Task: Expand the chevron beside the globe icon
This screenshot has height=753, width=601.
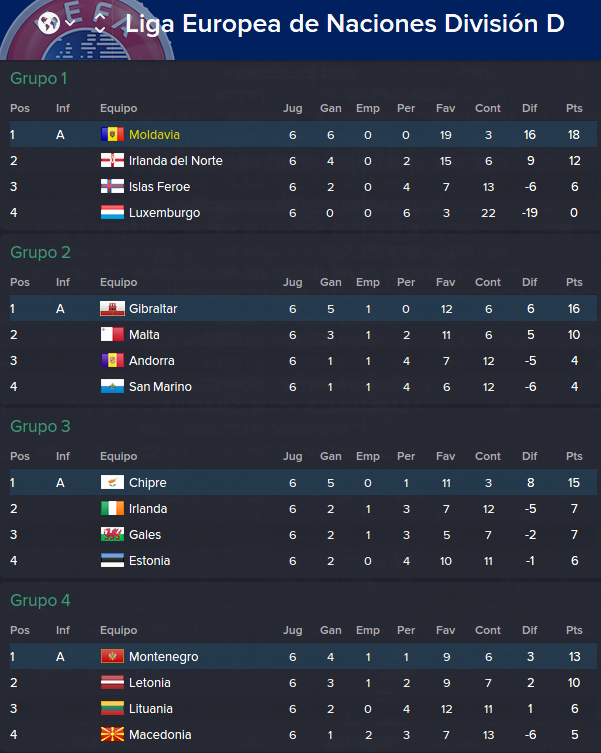Action: click(70, 23)
